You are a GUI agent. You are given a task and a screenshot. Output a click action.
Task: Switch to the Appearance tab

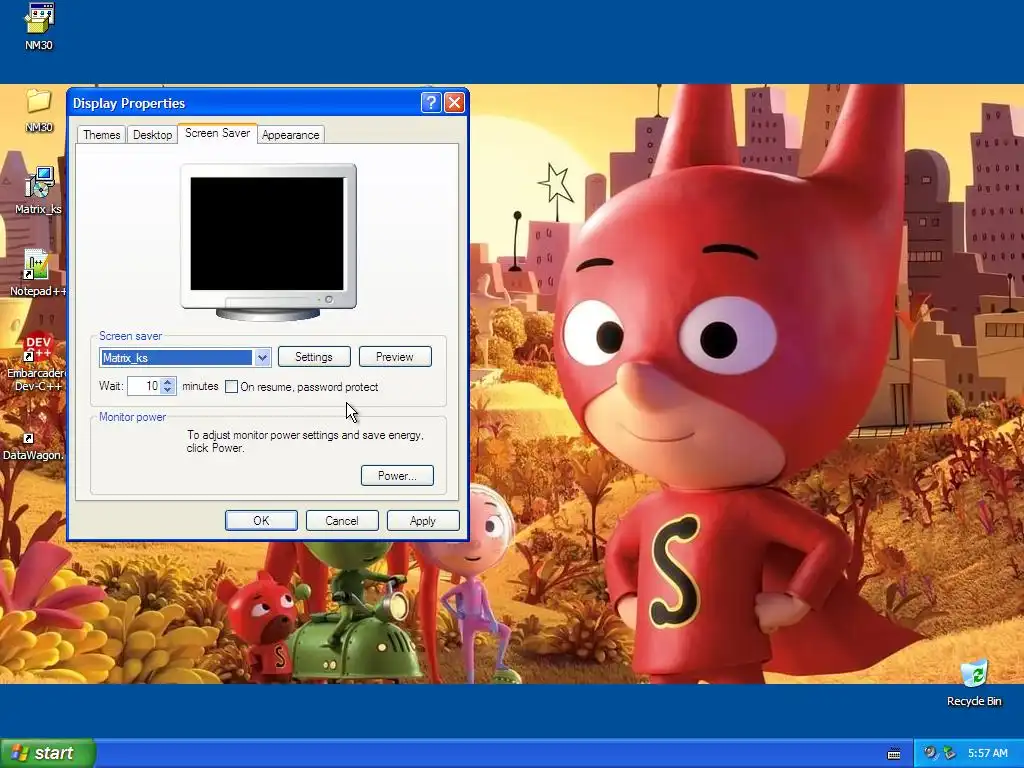pos(291,135)
